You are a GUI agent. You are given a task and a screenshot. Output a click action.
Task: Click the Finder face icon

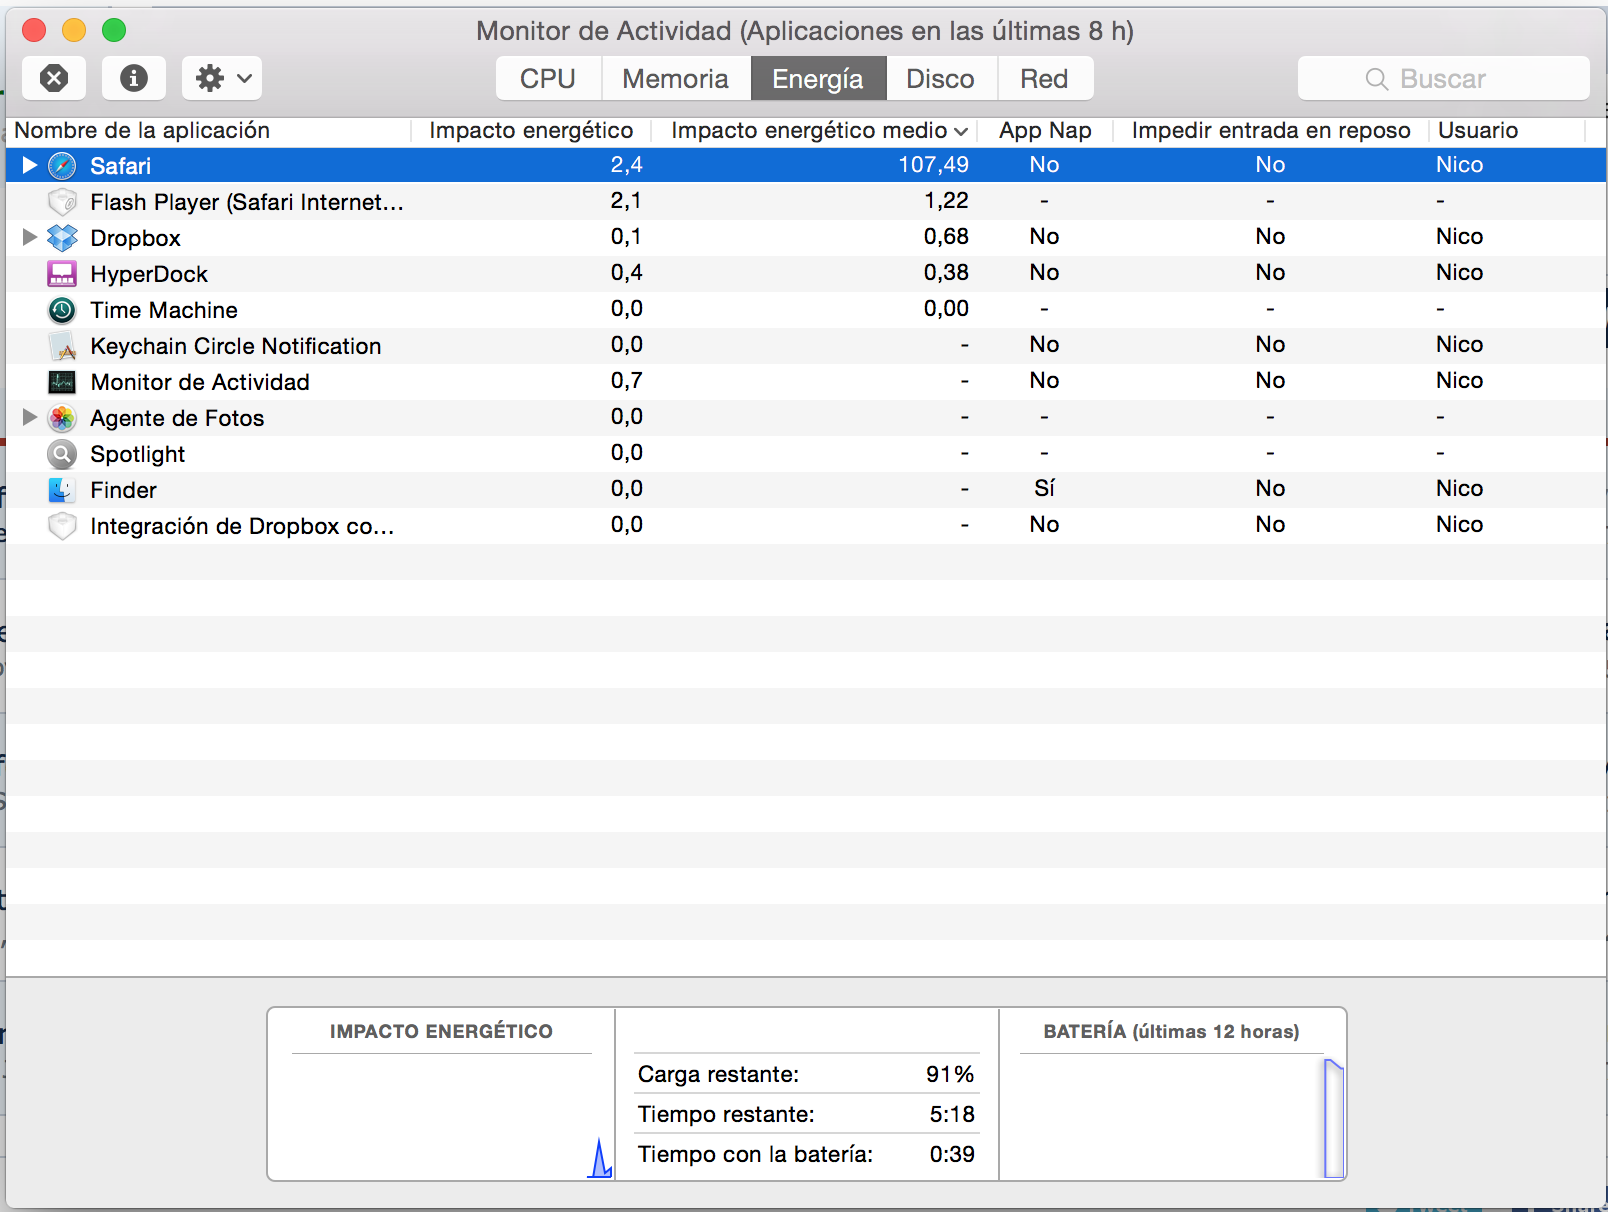(x=62, y=489)
